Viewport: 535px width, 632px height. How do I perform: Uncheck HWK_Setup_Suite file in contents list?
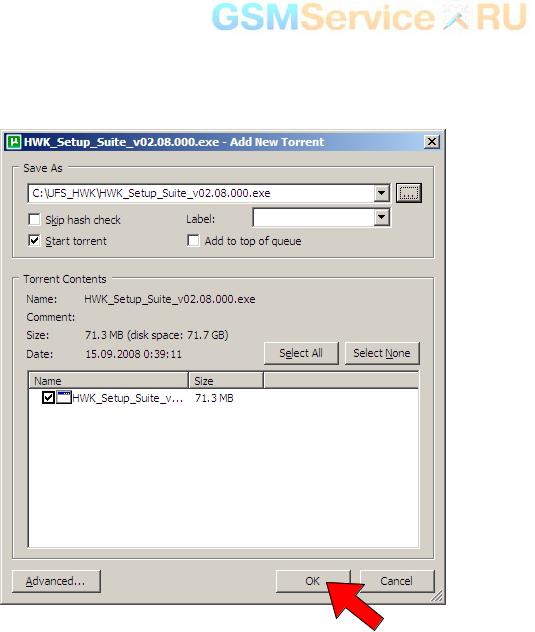click(x=48, y=398)
